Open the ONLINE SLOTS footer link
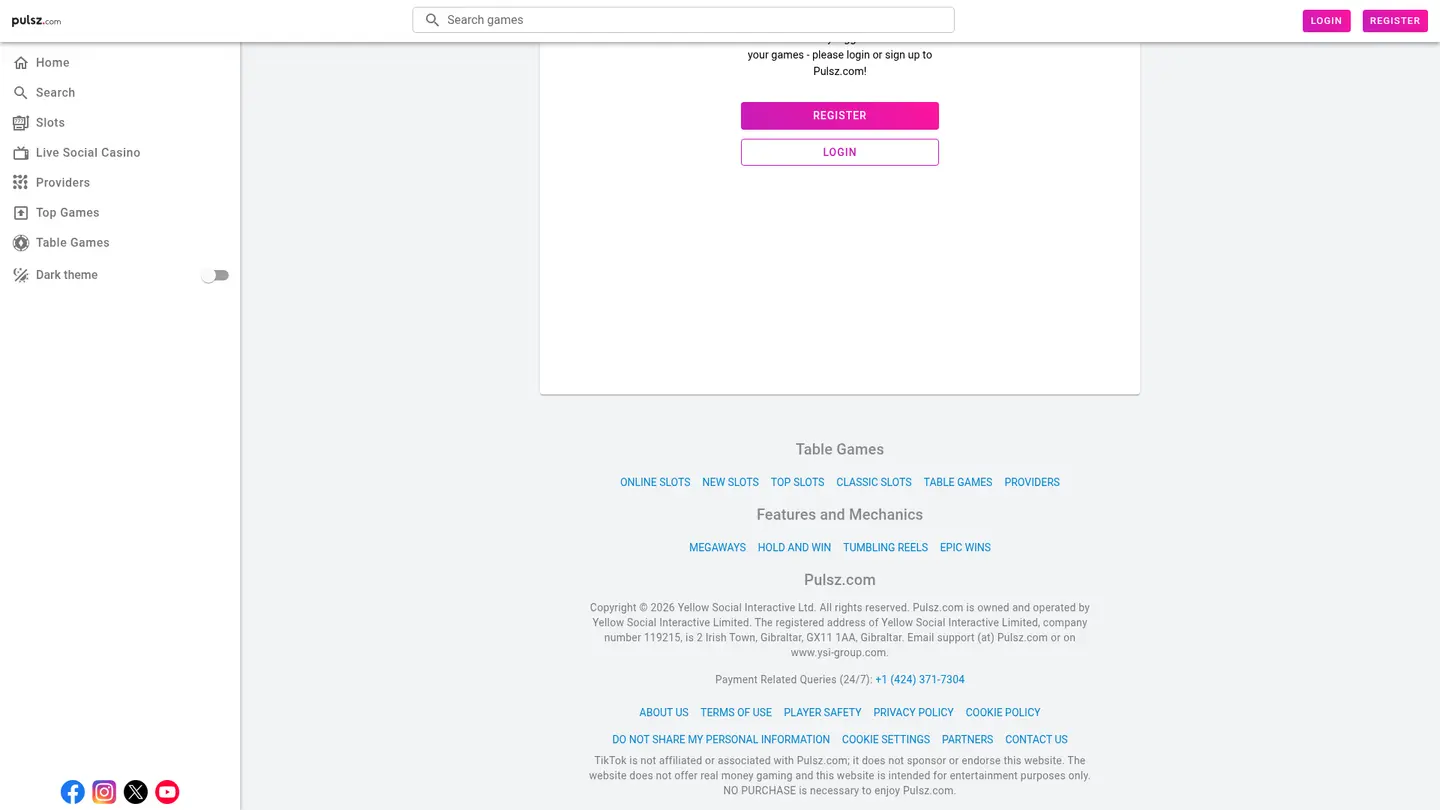The image size is (1440, 810). [x=655, y=482]
